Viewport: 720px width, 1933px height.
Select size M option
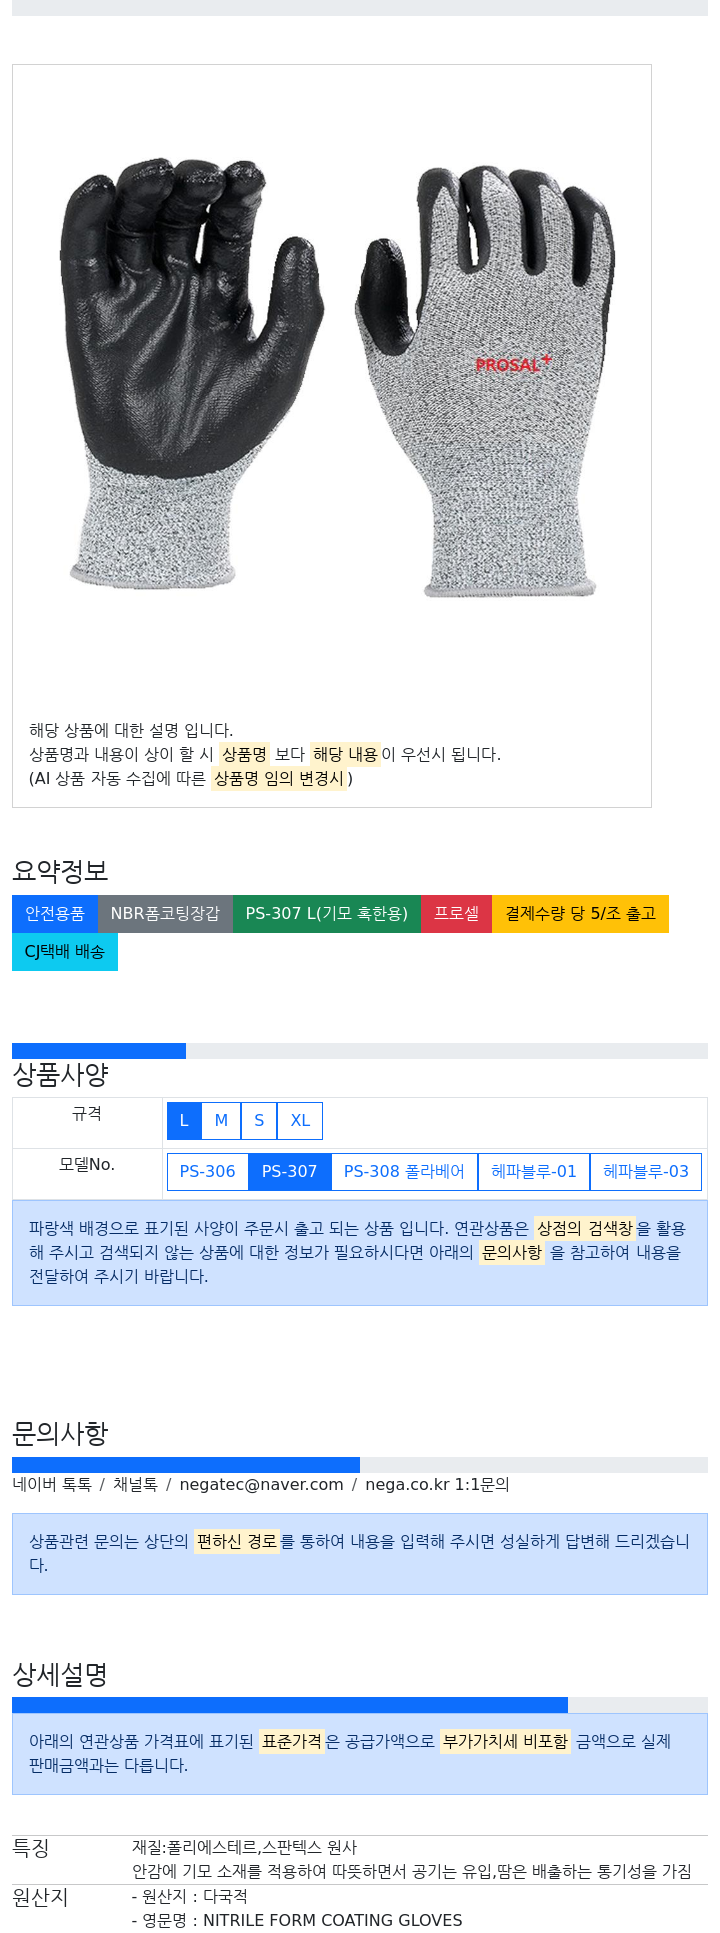(221, 1121)
